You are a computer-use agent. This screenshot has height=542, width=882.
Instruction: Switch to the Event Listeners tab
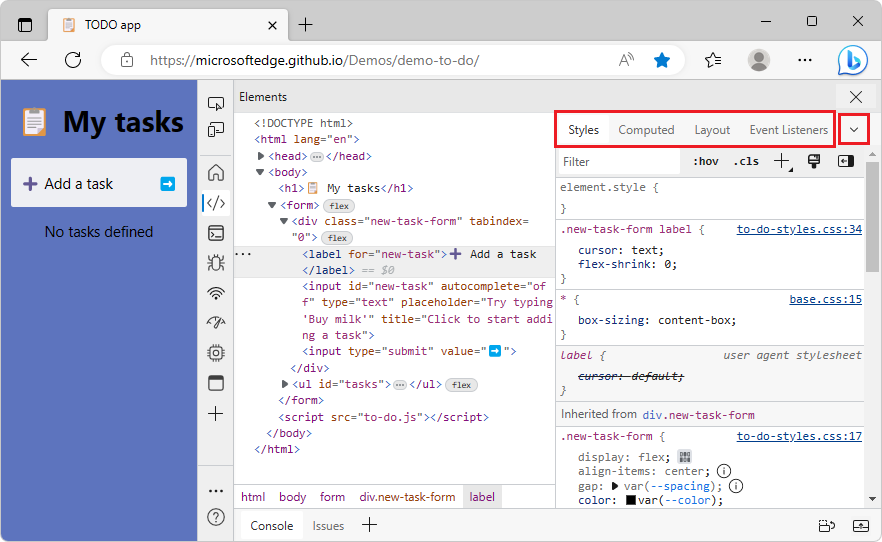[x=789, y=130]
